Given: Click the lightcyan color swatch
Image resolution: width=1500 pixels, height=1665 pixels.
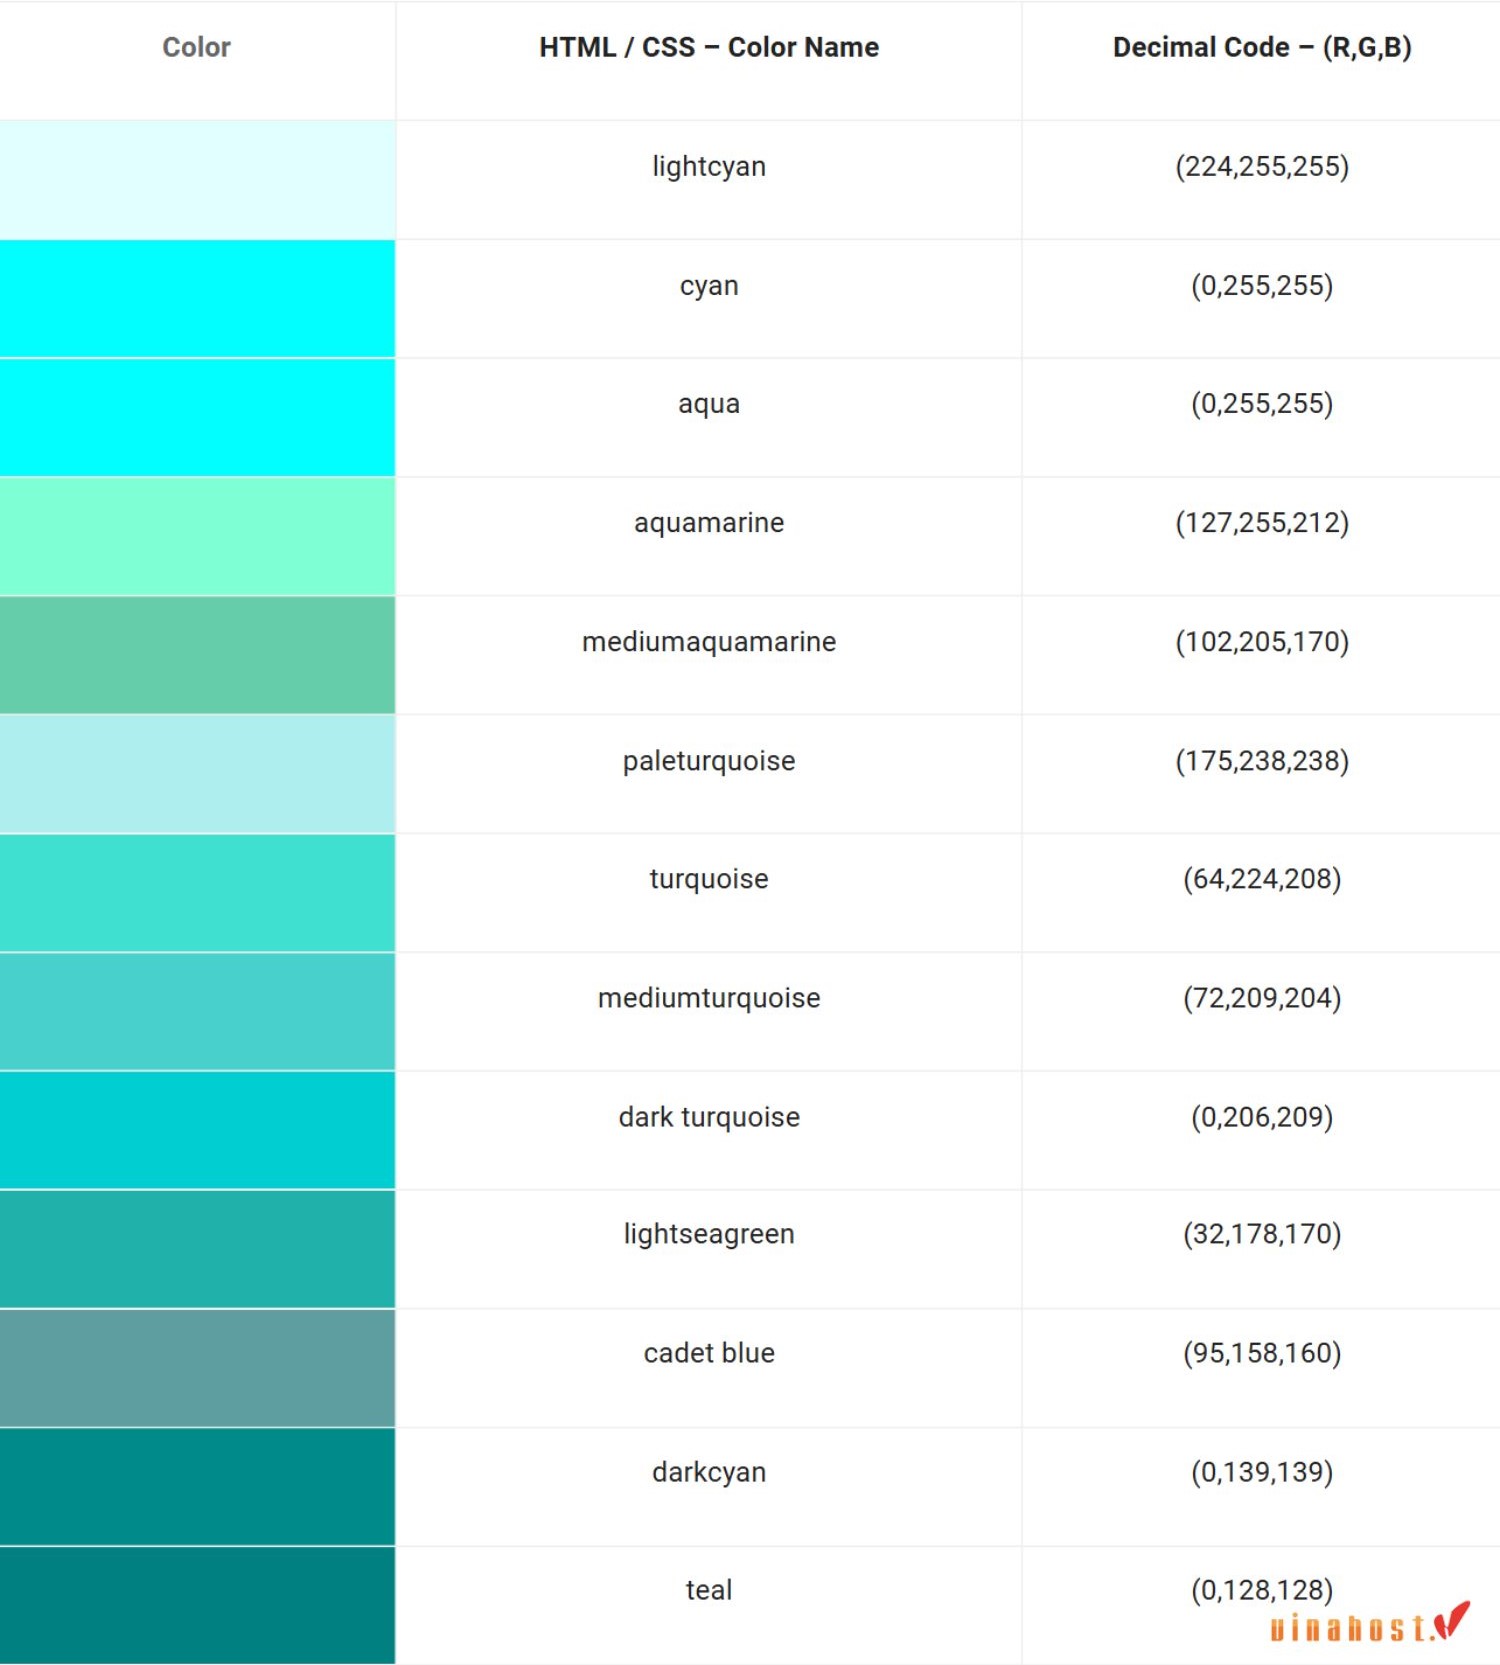Looking at the screenshot, I should coord(197,180).
